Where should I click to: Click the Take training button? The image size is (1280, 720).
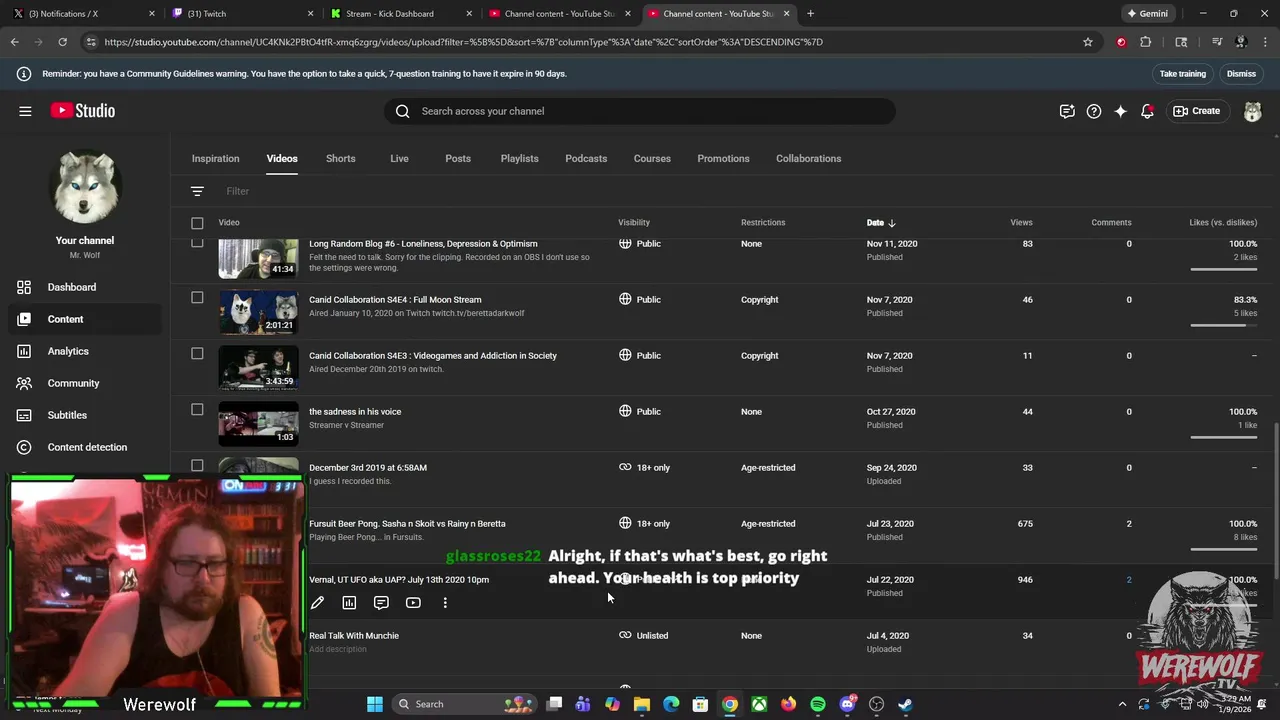click(1183, 74)
